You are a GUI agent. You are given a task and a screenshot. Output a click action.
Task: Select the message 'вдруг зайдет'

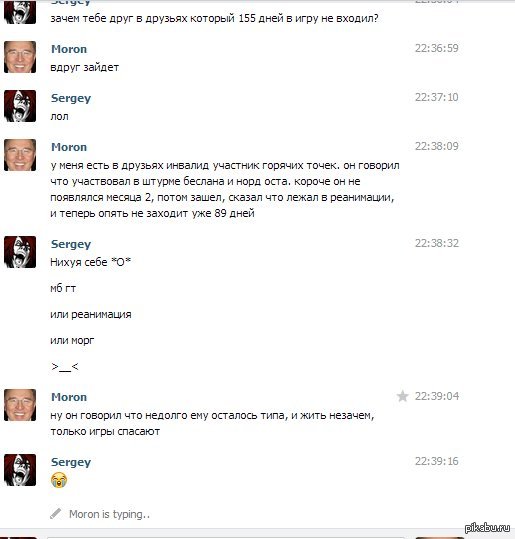click(85, 67)
